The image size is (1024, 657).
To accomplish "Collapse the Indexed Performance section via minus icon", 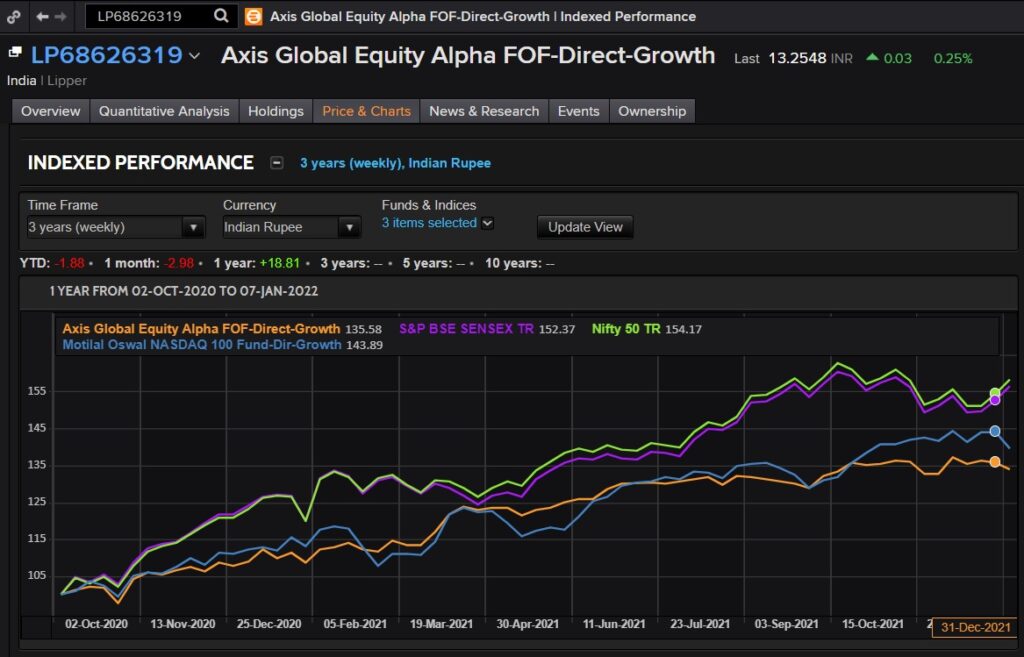I will tap(277, 162).
